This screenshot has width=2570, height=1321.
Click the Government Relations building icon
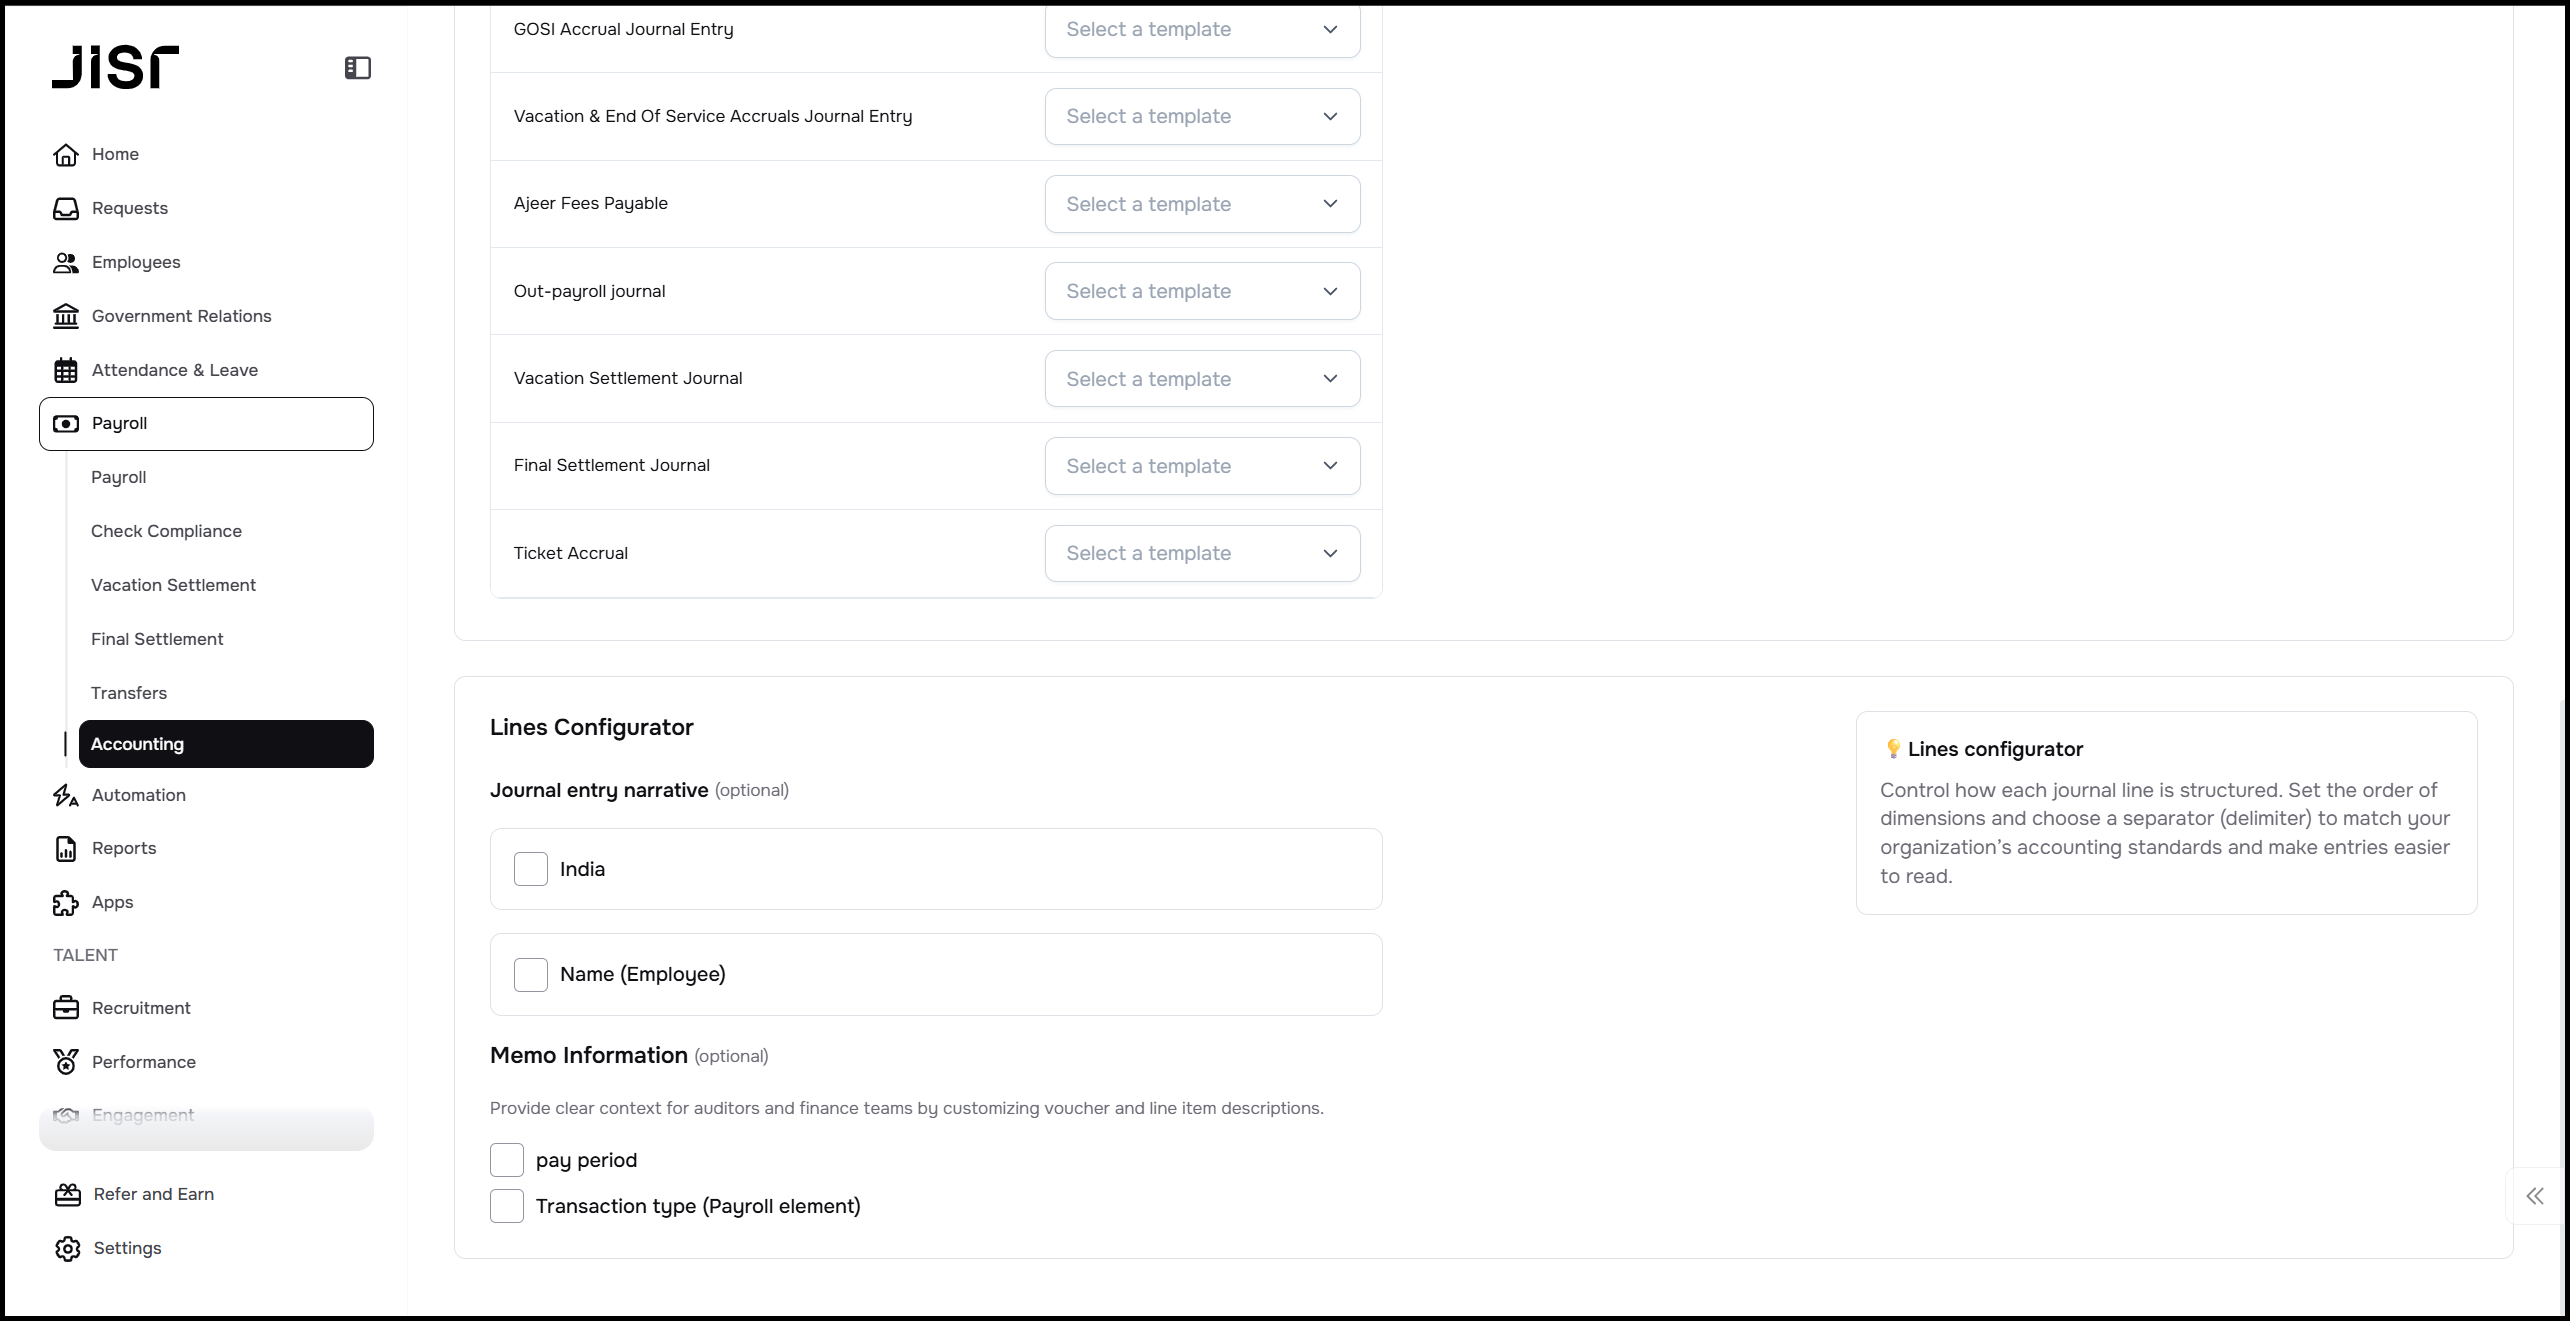[66, 317]
